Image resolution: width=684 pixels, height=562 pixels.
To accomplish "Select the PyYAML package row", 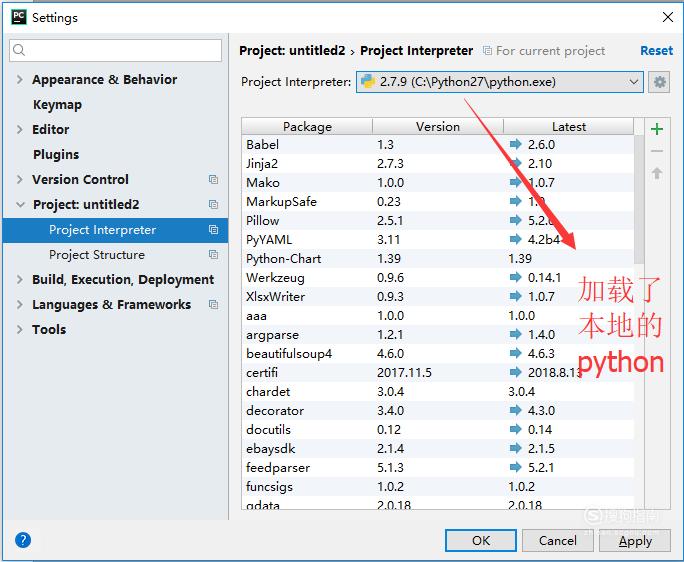I will (x=438, y=239).
